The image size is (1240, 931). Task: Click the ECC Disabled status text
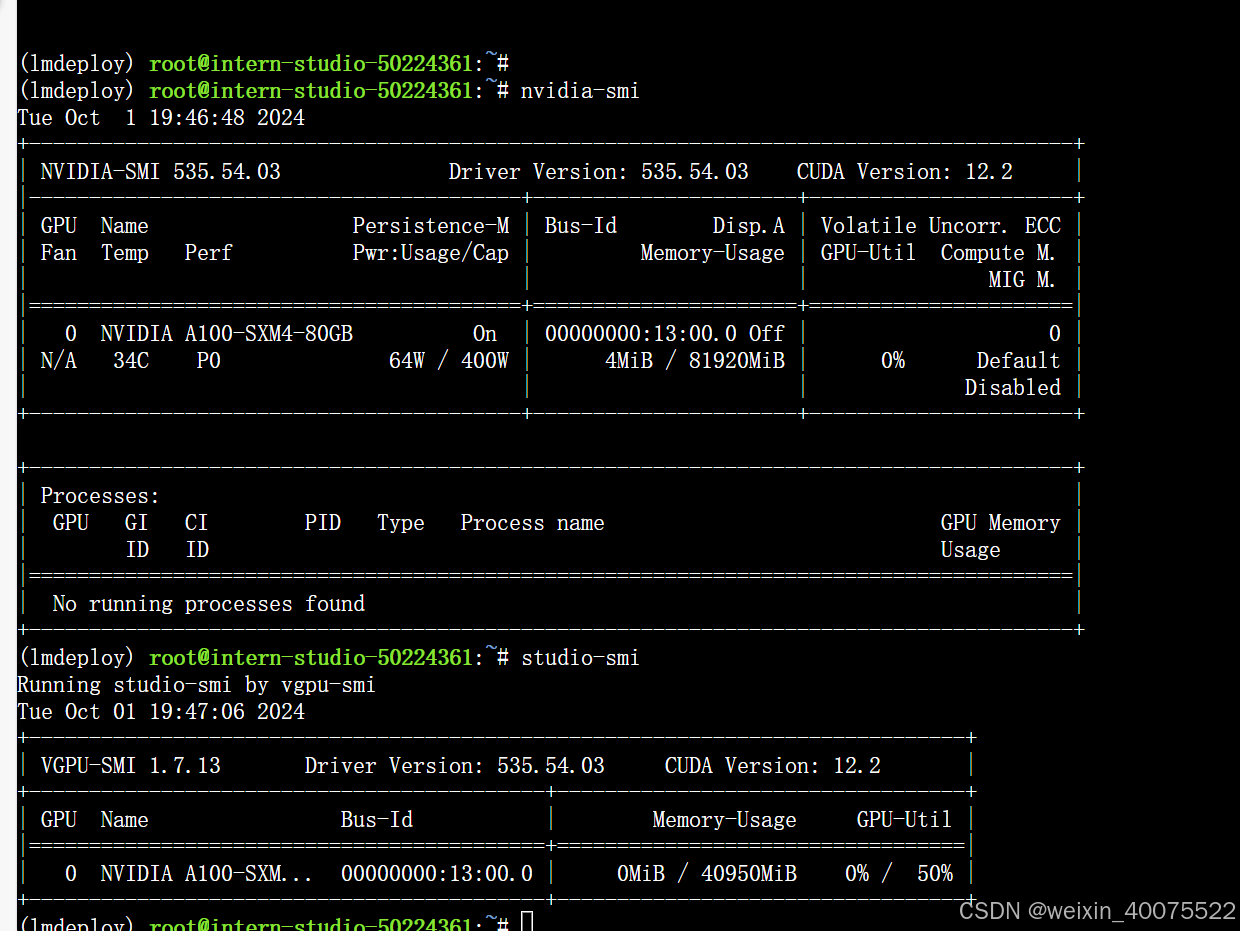[x=1012, y=388]
